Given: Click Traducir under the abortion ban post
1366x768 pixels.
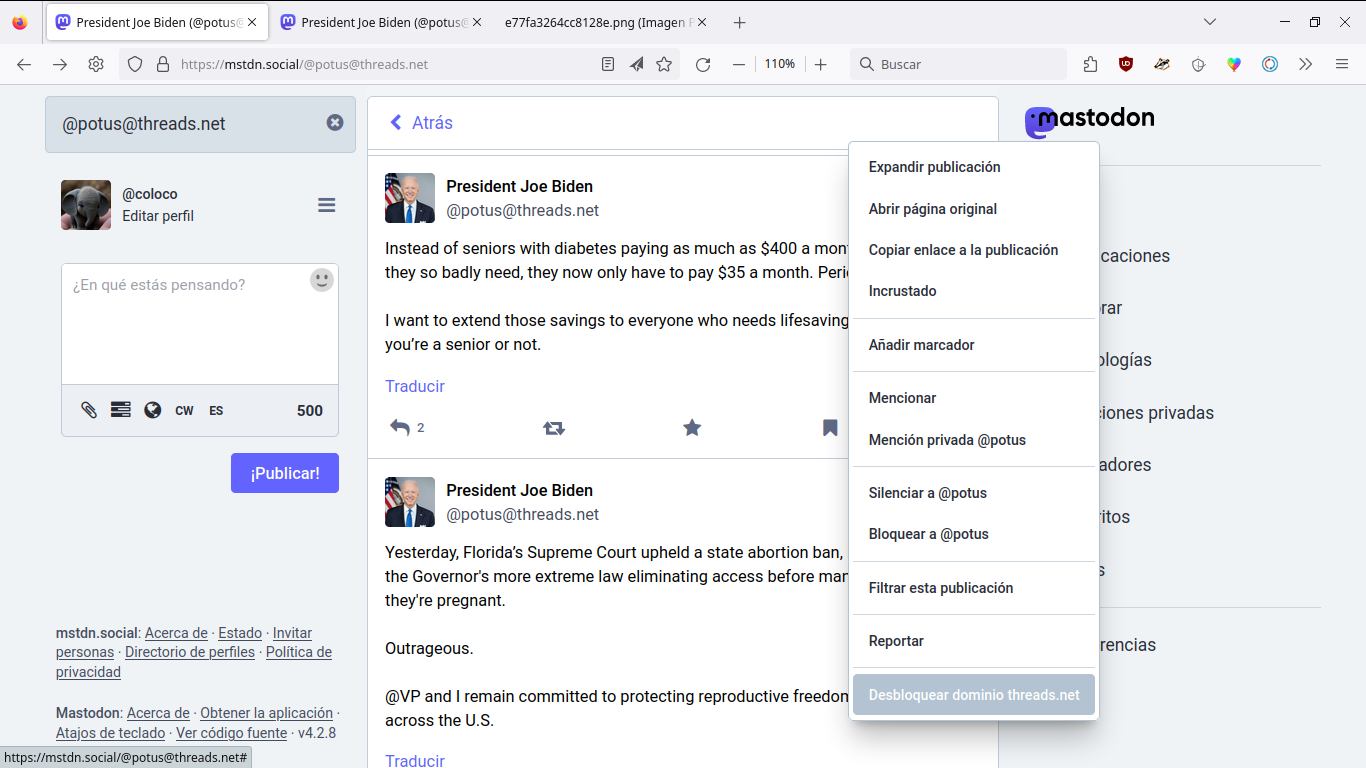Looking at the screenshot, I should pos(415,760).
